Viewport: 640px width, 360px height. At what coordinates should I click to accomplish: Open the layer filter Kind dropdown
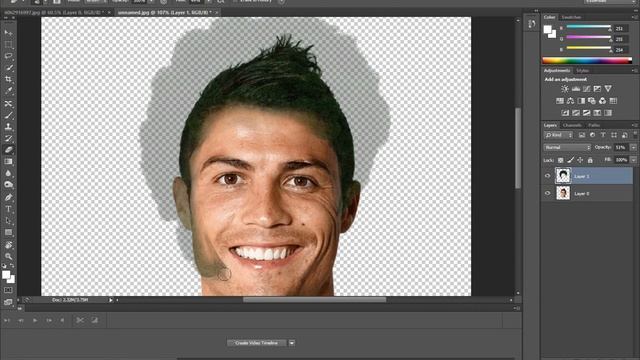(558, 135)
